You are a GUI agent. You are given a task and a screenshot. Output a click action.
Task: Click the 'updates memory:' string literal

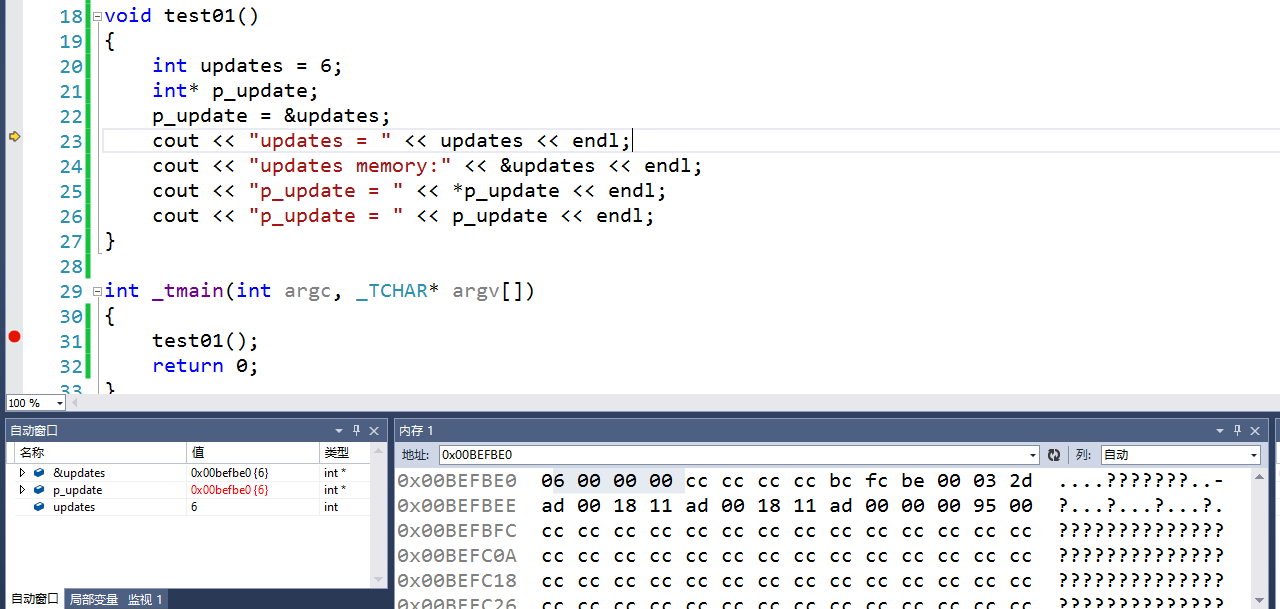(351, 166)
